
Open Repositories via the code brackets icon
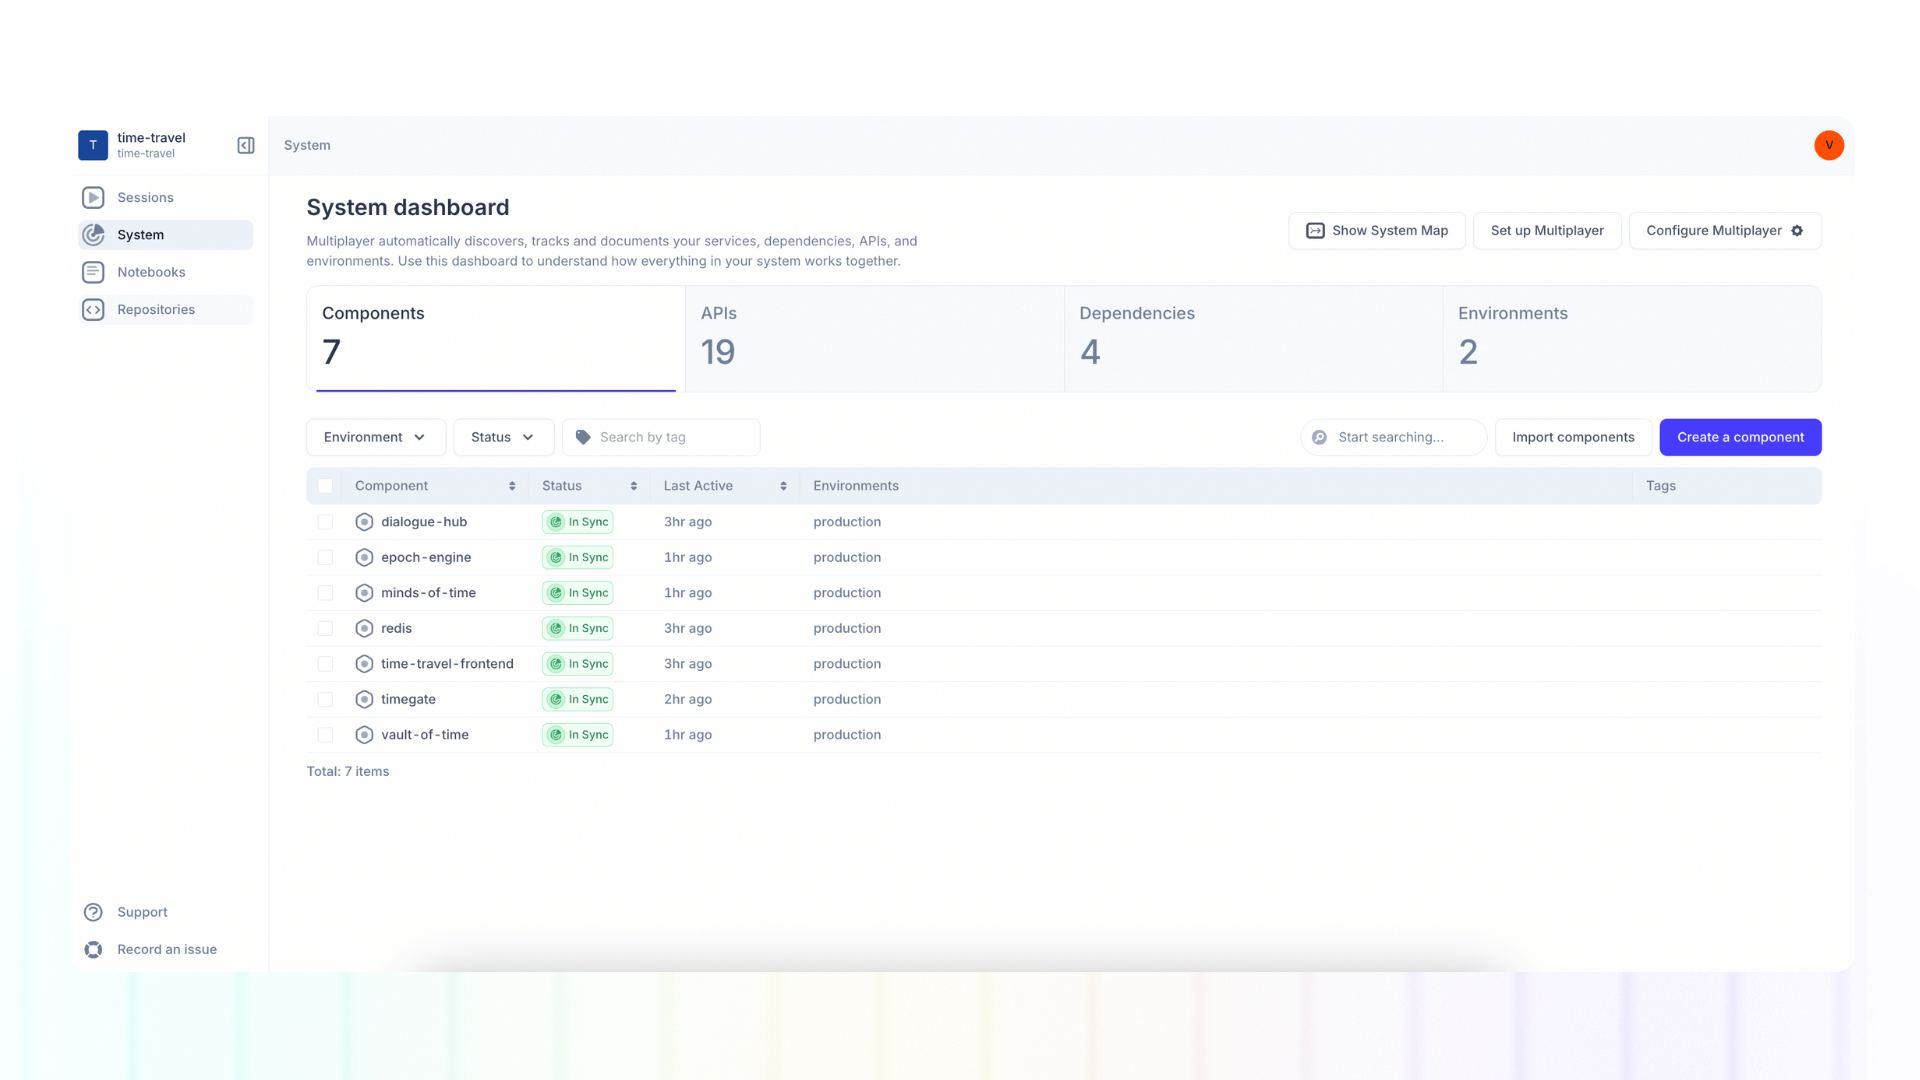[93, 309]
